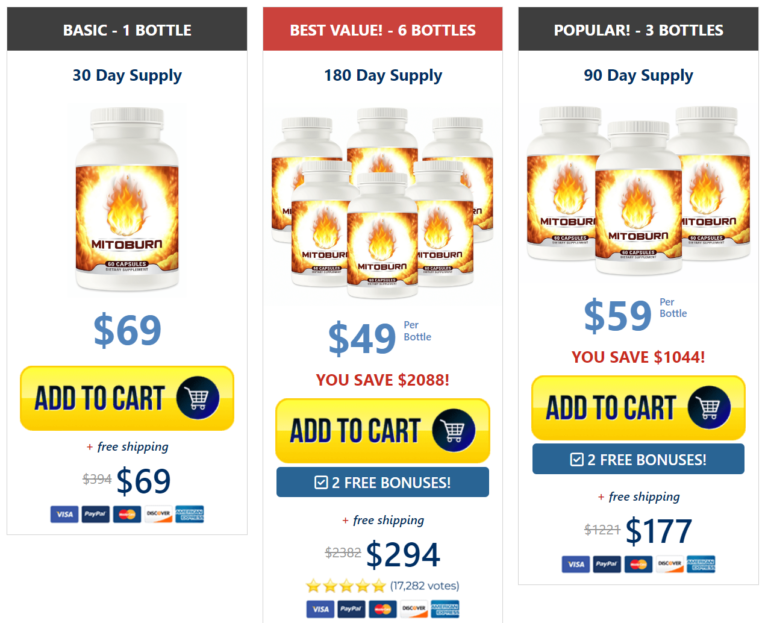
Task: Add the 90 Day Supply to cart
Action: [638, 407]
